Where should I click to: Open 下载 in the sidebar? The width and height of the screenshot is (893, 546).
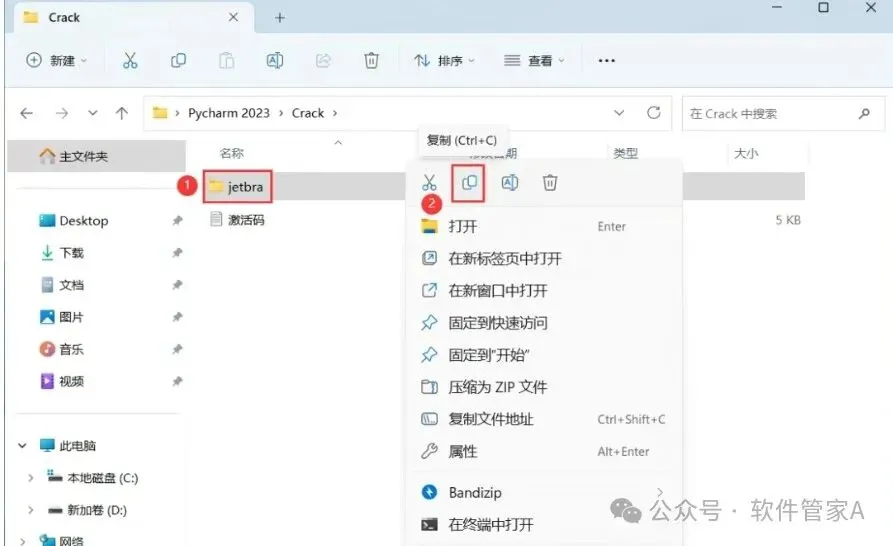tap(63, 252)
